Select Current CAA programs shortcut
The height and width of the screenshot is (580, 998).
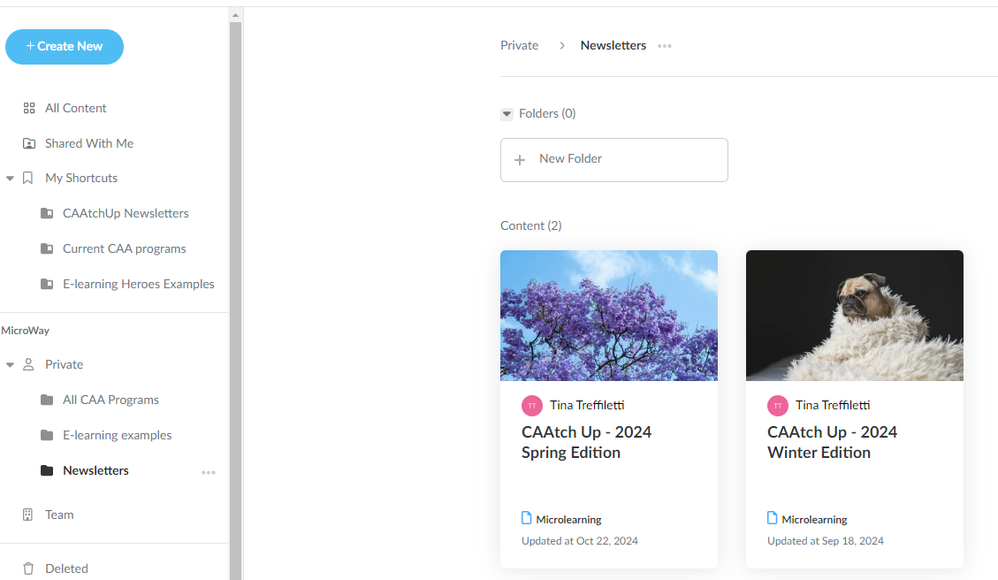tap(124, 249)
